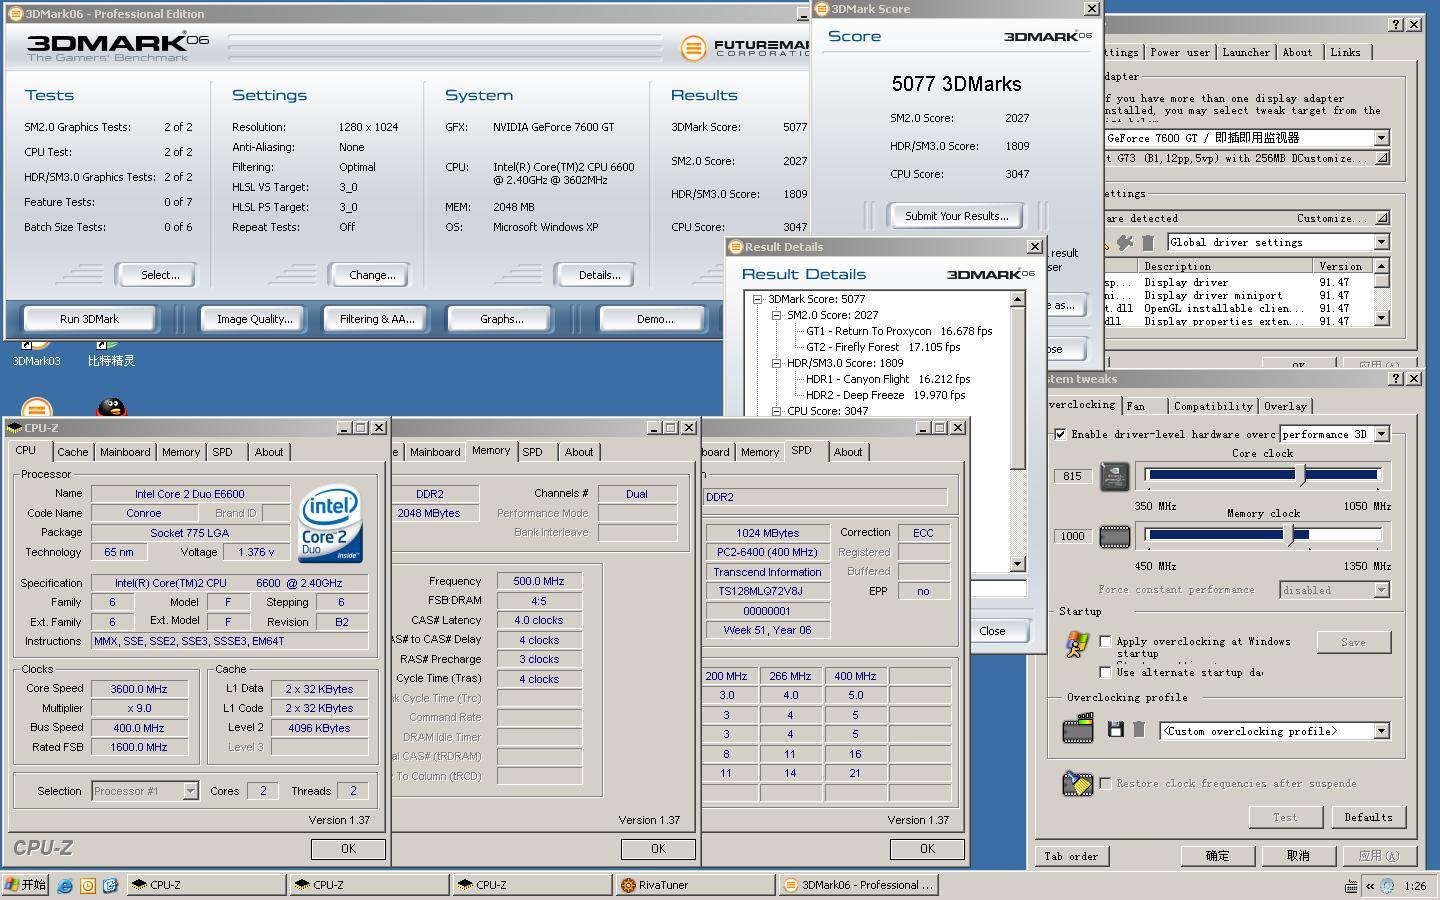Switch to the Mainboard tab in CPU-Z
This screenshot has width=1440, height=900.
coord(125,452)
